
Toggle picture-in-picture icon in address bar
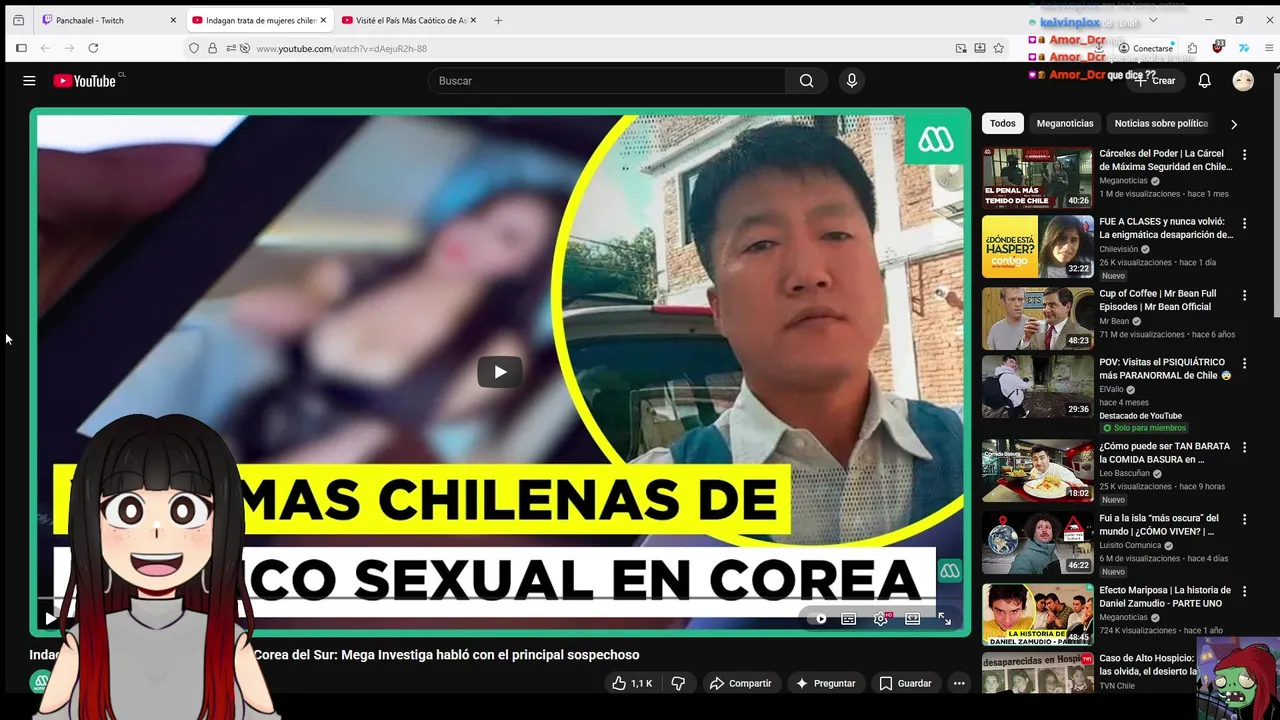(x=961, y=48)
